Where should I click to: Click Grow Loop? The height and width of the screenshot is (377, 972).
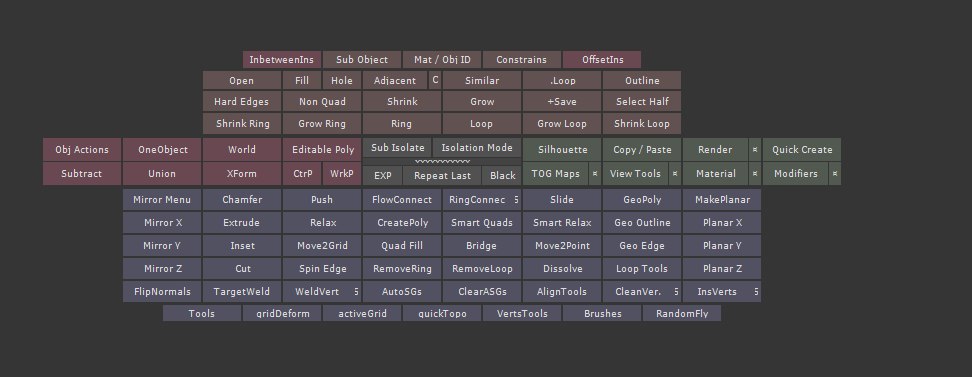562,123
